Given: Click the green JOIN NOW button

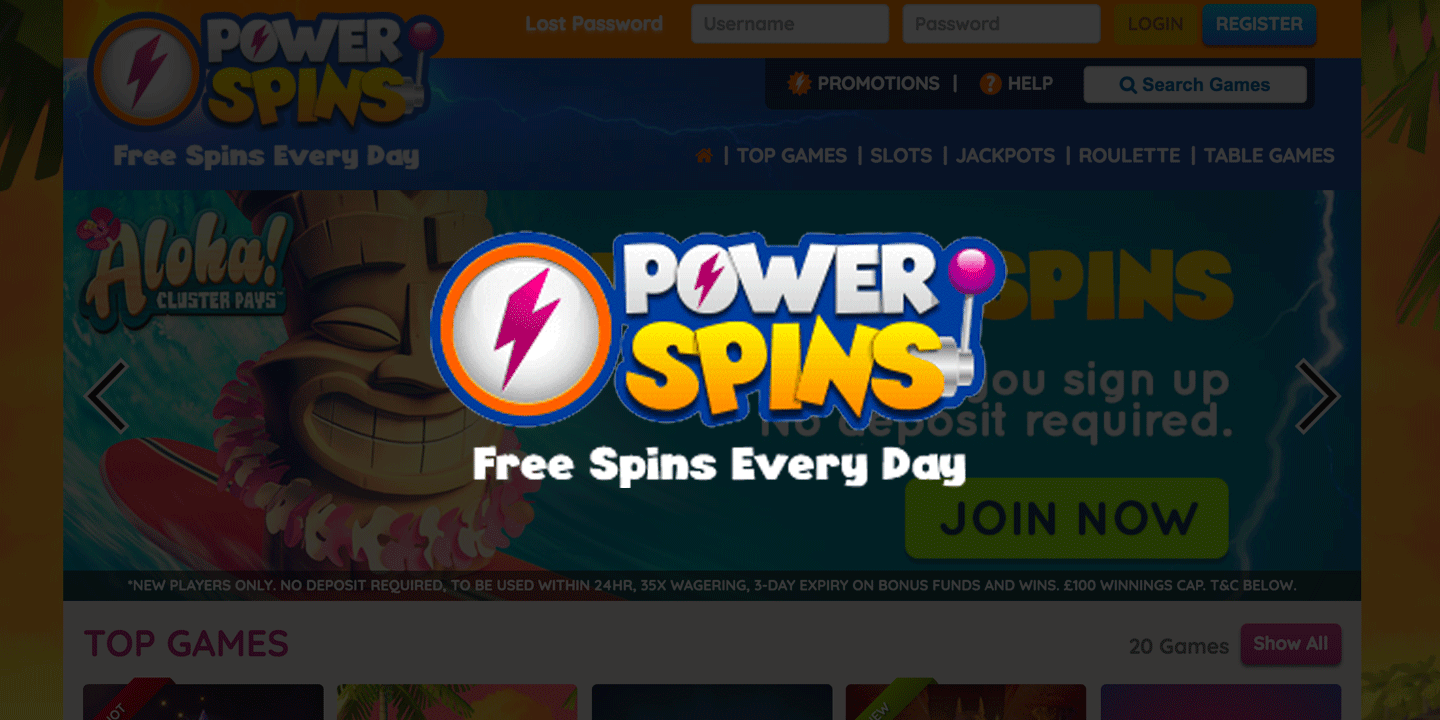Looking at the screenshot, I should [1067, 518].
